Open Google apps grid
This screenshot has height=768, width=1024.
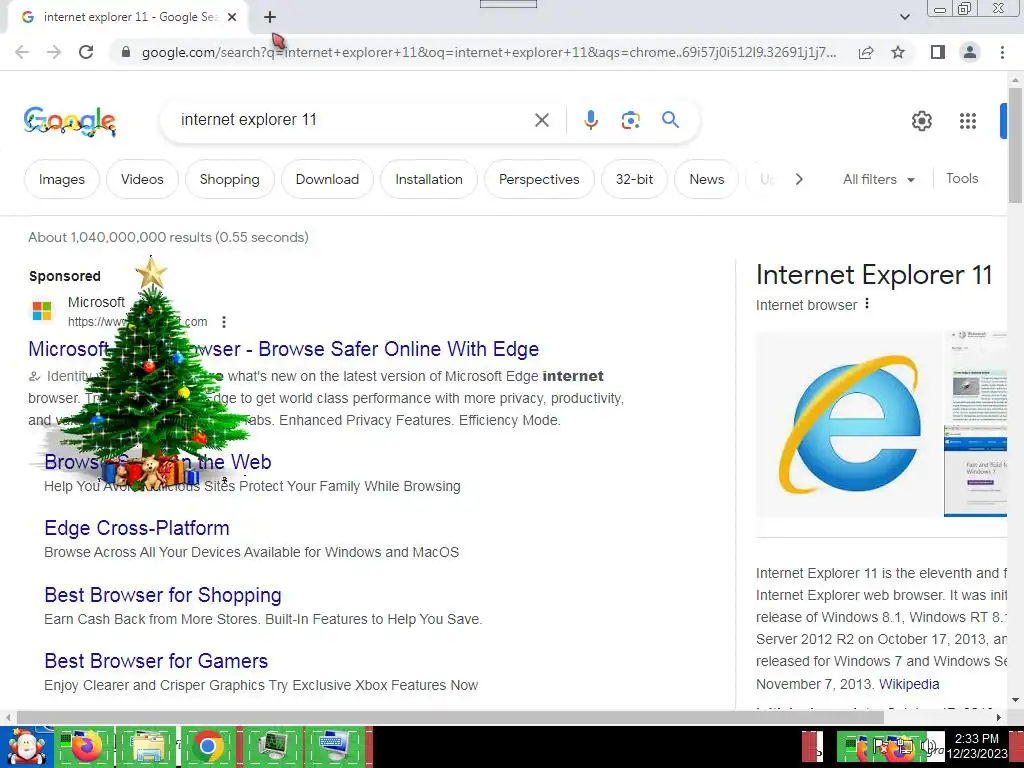[x=968, y=121]
